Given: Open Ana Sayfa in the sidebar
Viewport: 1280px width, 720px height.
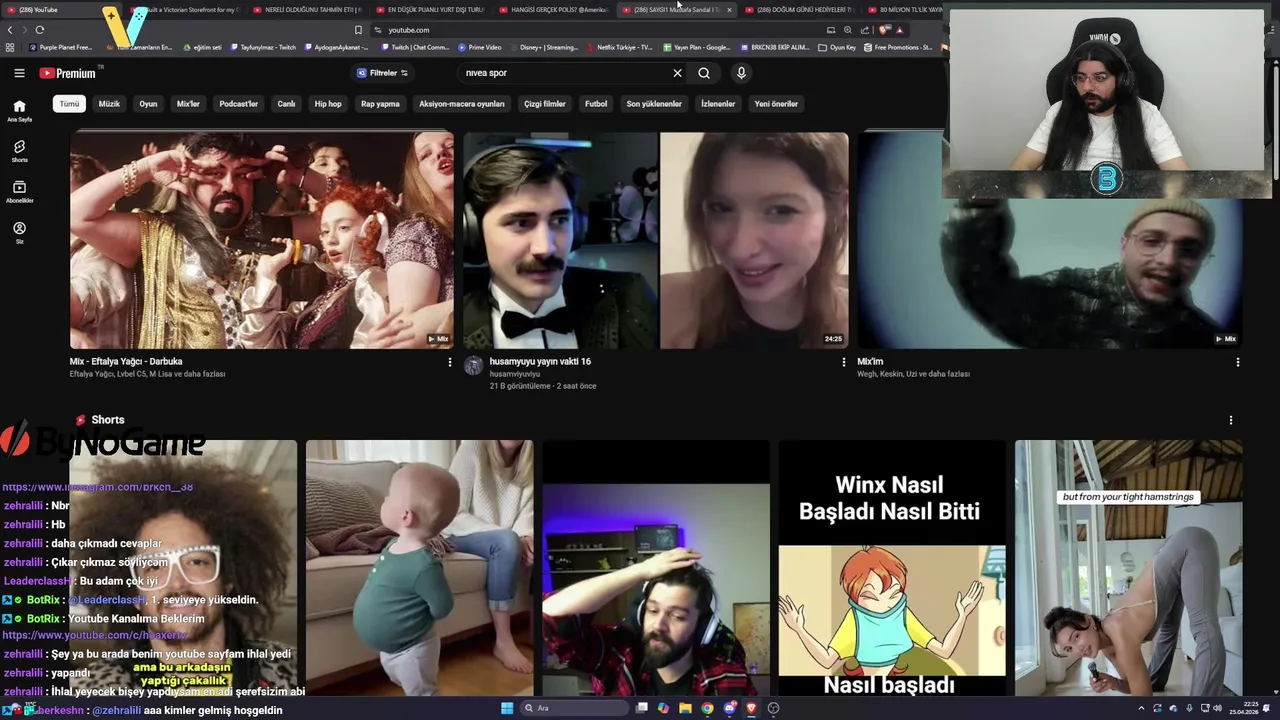Looking at the screenshot, I should tap(19, 110).
